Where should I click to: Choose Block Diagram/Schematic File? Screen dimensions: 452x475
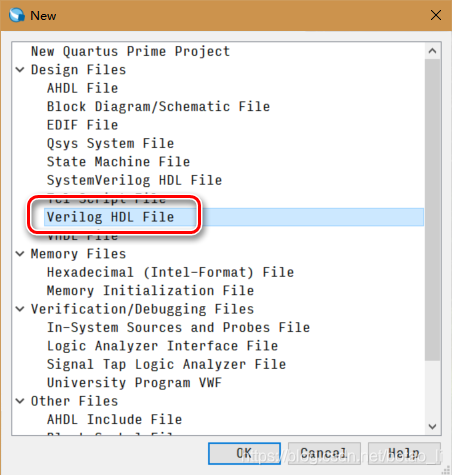[x=158, y=107]
